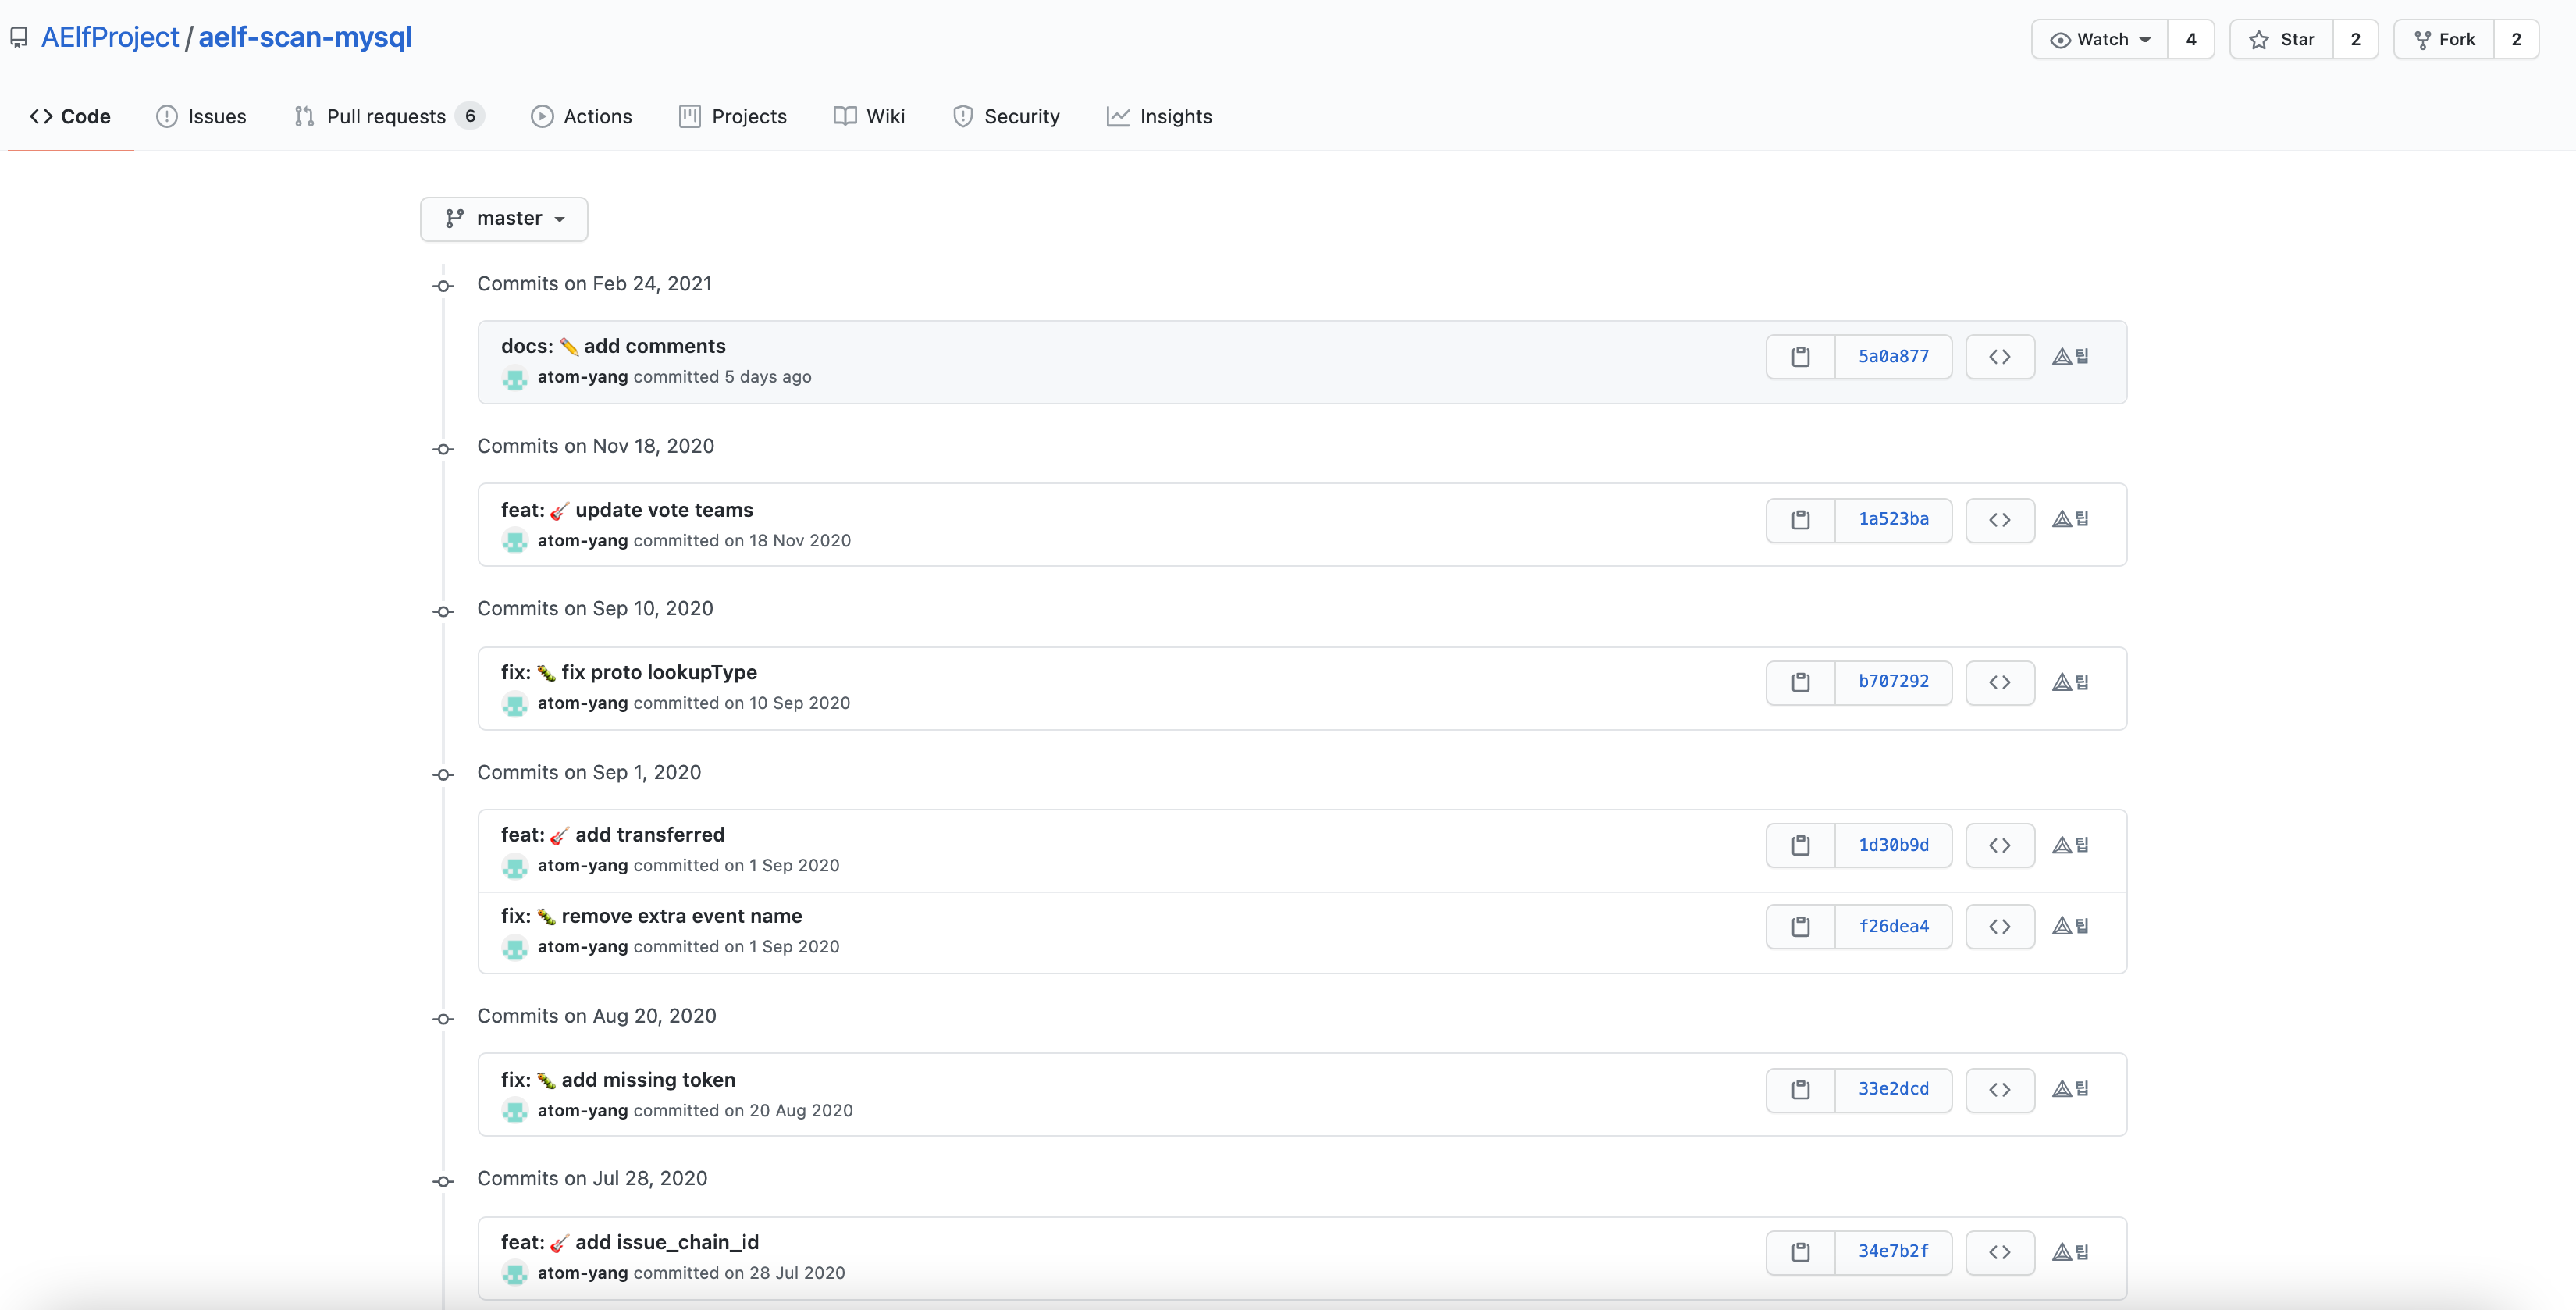
Task: Browse repository at commit 1a523ba
Action: (2000, 520)
